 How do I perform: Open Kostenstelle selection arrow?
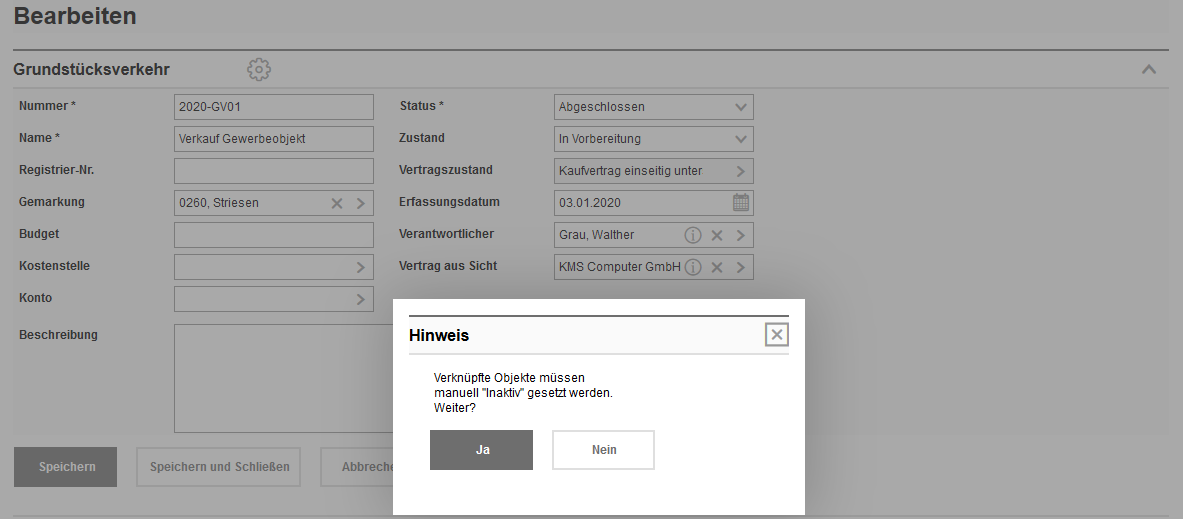pyautogui.click(x=360, y=267)
